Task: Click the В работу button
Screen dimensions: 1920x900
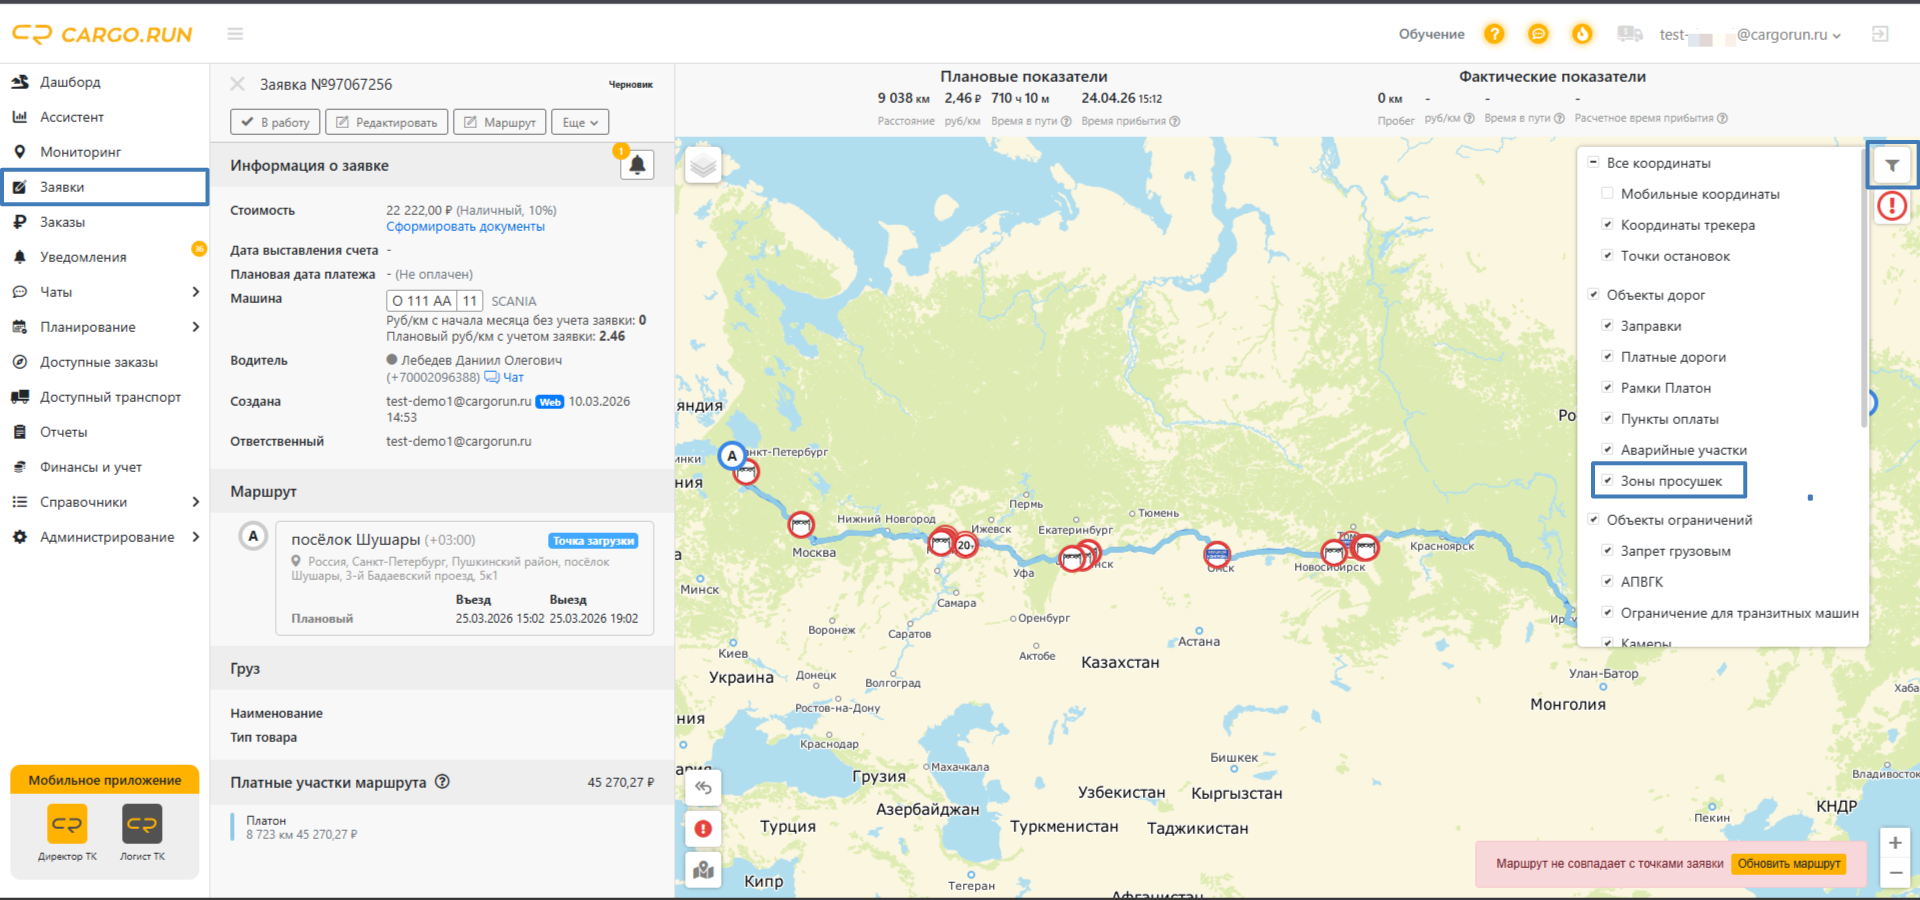Action: 275,122
